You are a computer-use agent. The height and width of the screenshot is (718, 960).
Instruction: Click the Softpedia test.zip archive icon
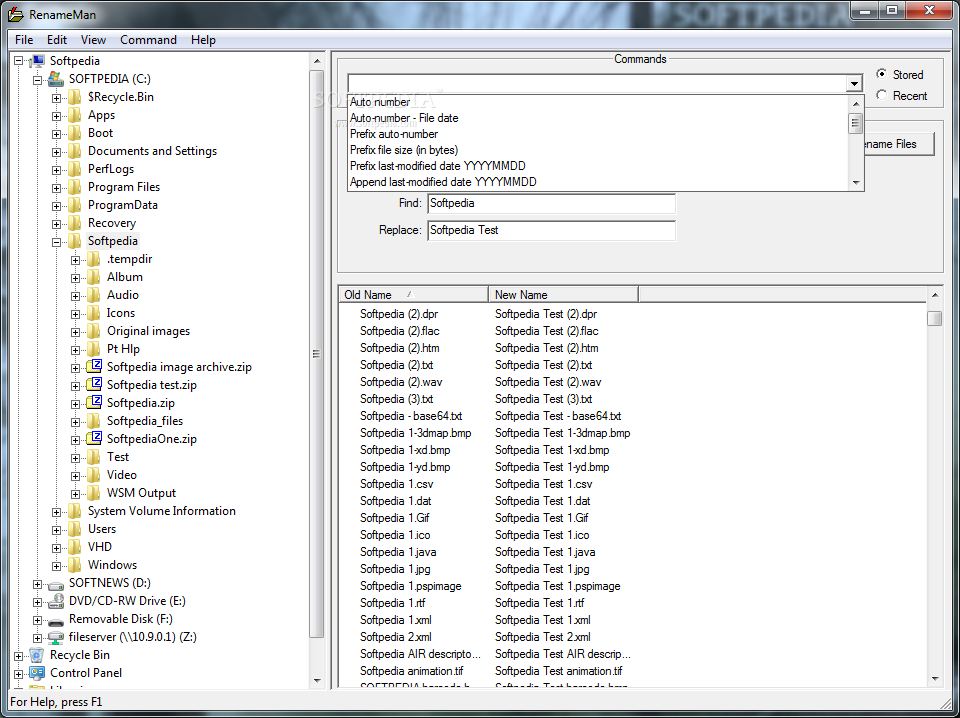(94, 385)
